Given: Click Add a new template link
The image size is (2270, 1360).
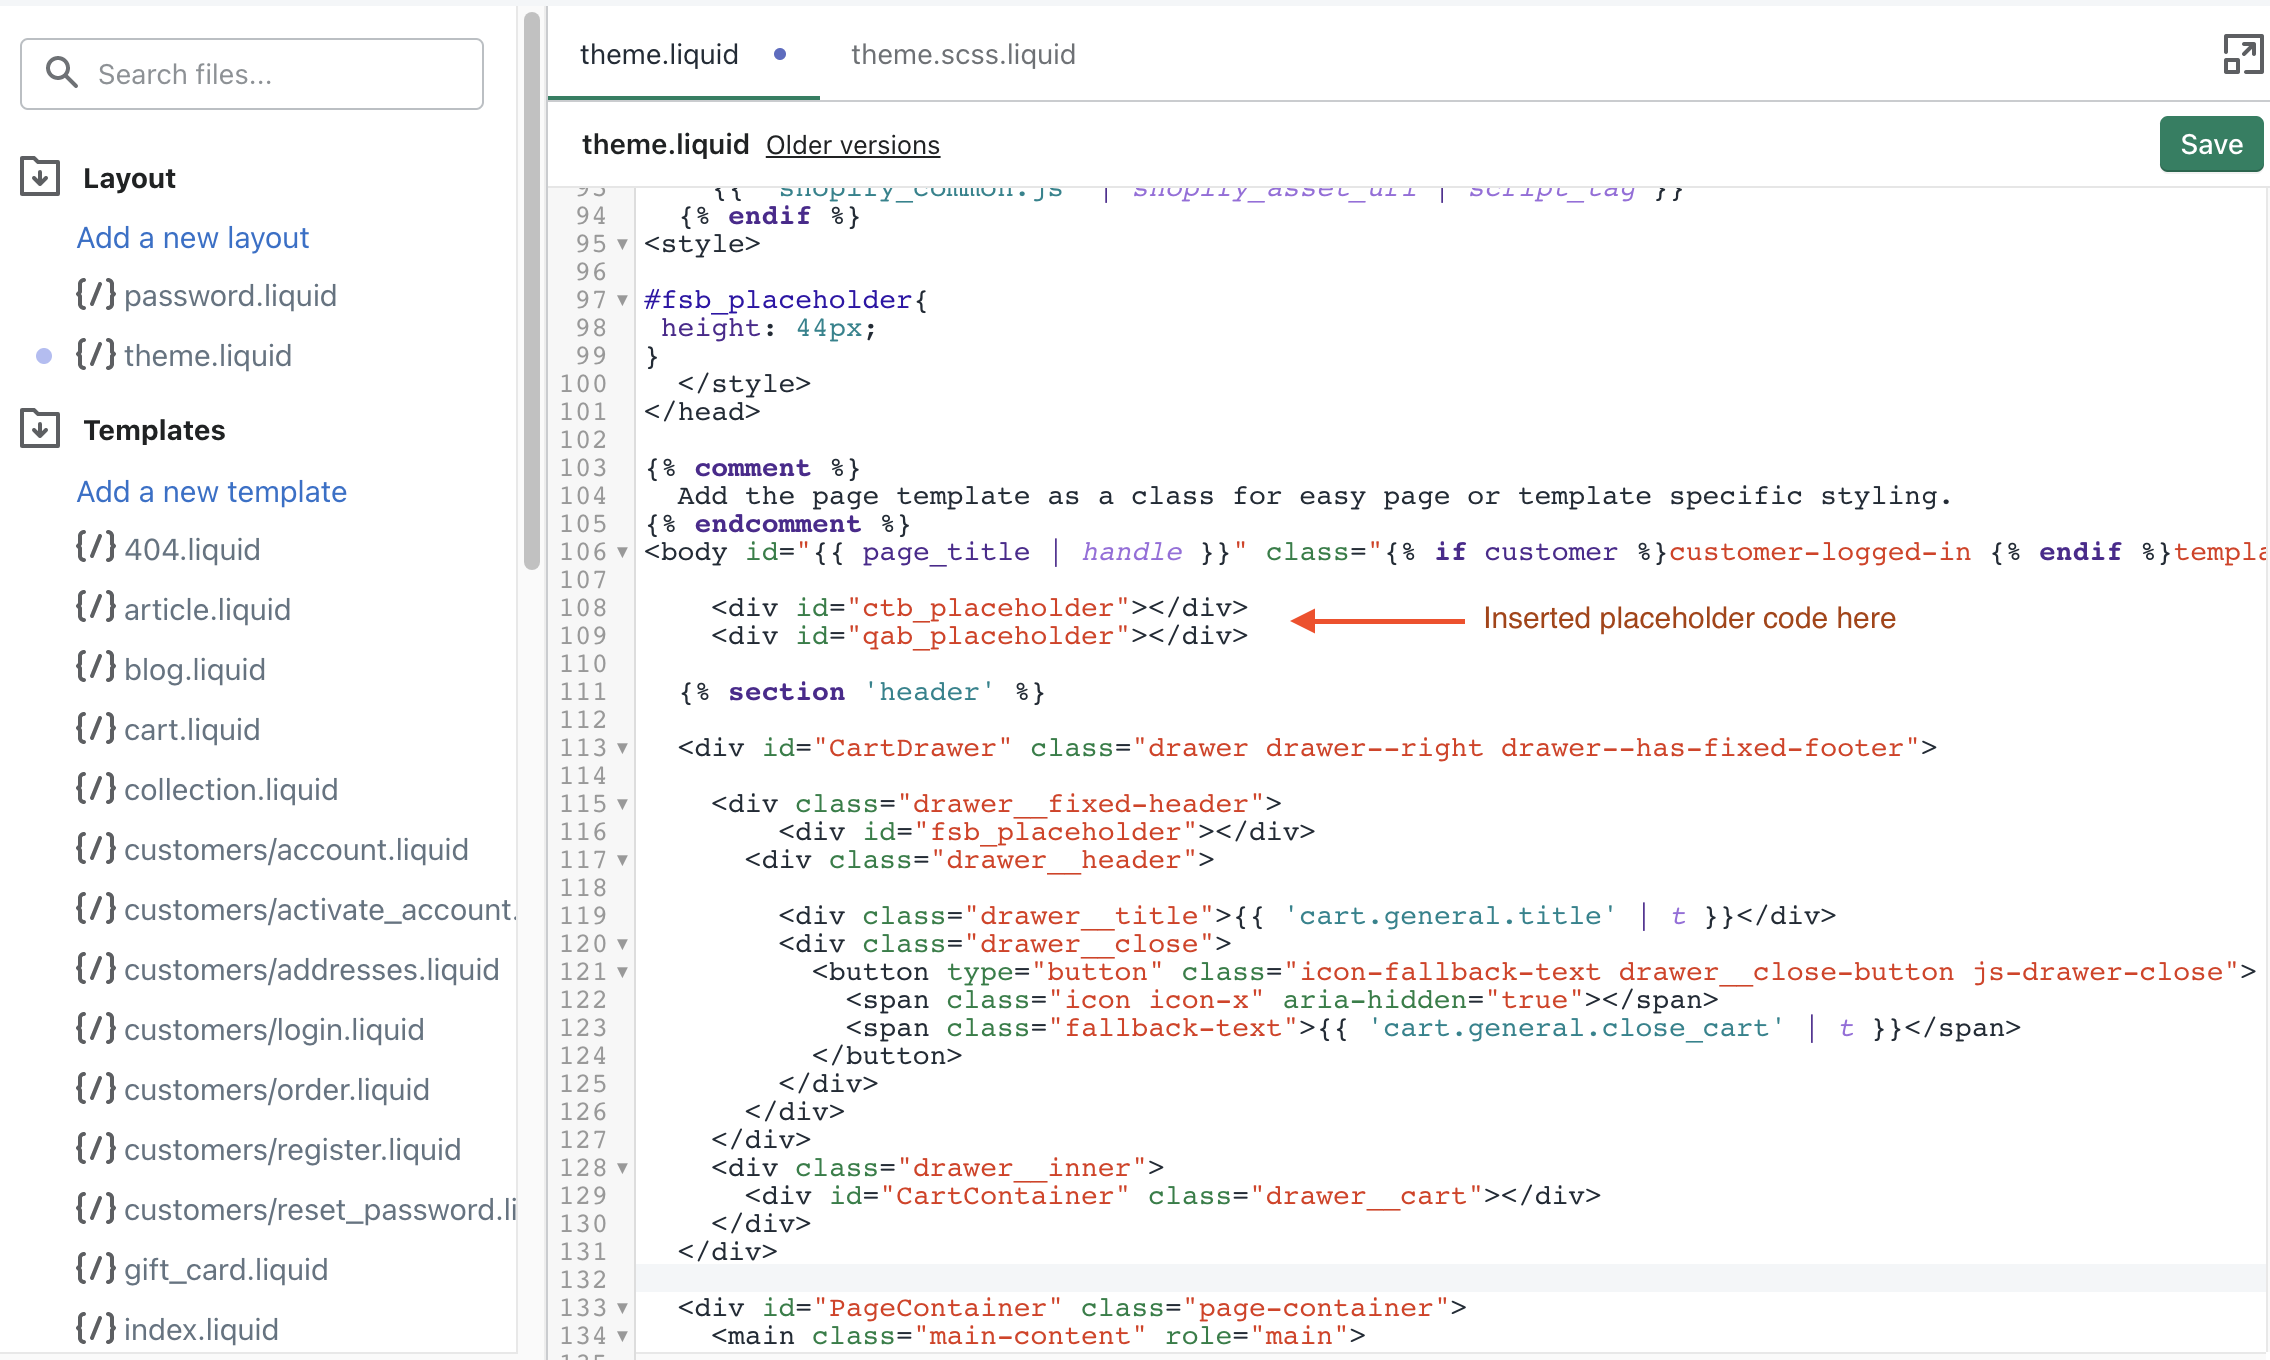Looking at the screenshot, I should point(212,491).
